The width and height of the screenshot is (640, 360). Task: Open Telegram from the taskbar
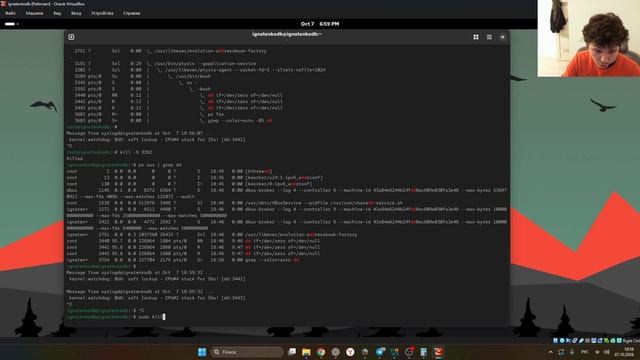click(380, 352)
